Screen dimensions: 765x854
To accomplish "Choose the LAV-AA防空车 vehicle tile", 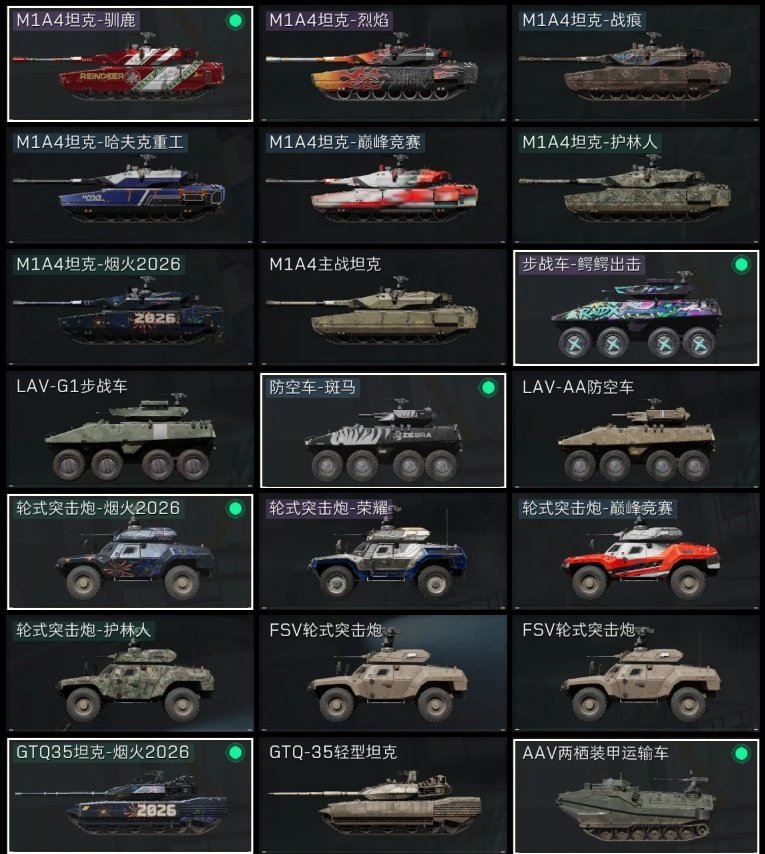I will (x=636, y=430).
